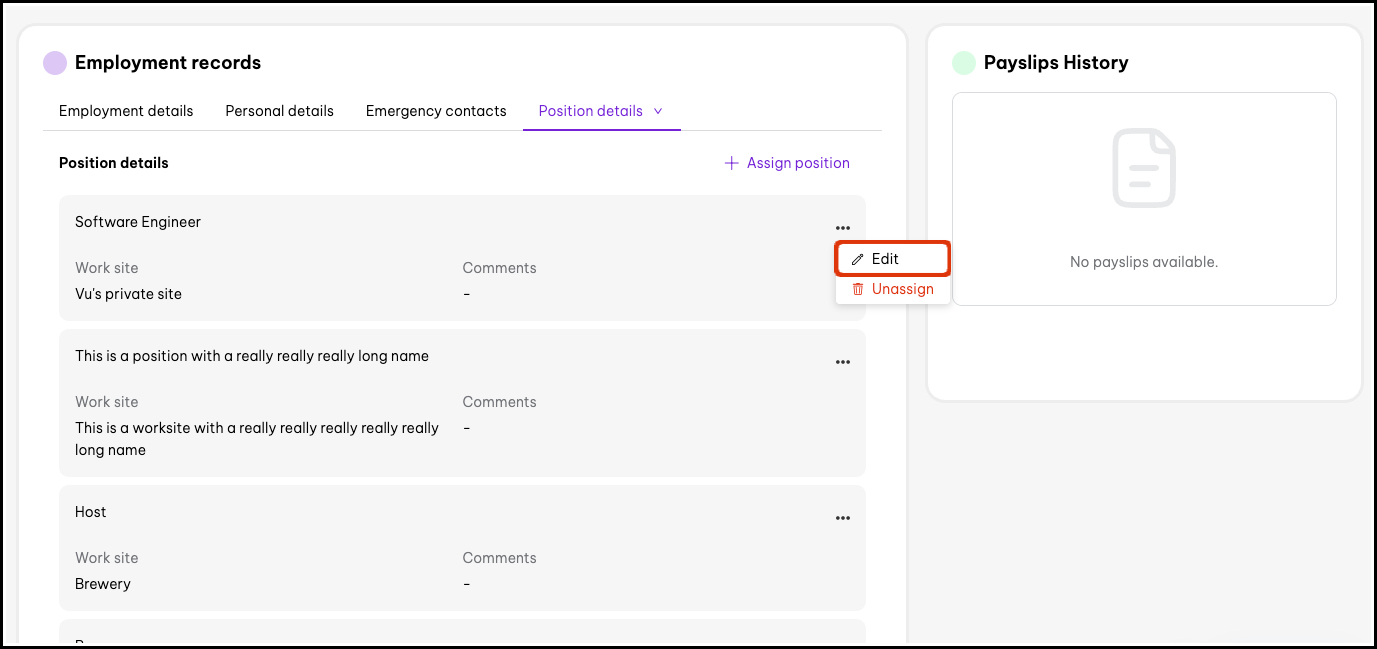Click the trash icon beside Unassign
Viewport: 1377px width, 649px height.
click(x=857, y=289)
